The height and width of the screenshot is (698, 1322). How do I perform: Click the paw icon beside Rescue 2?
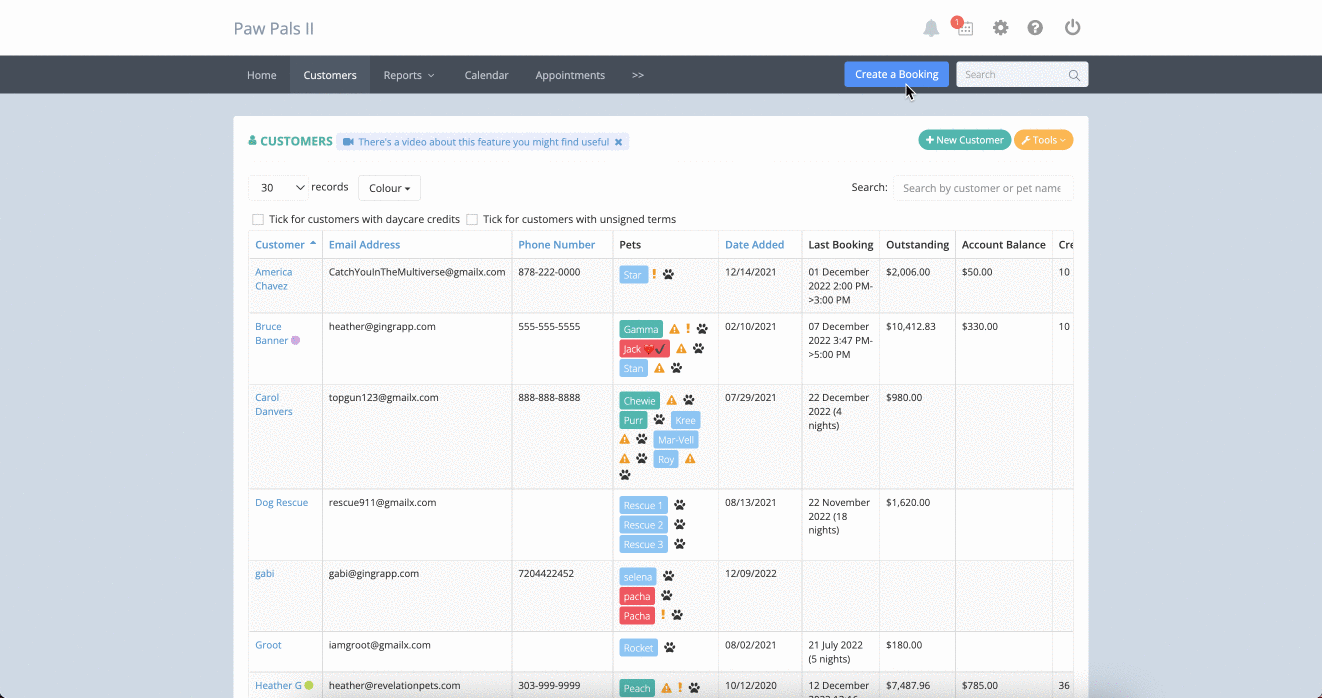pyautogui.click(x=679, y=524)
